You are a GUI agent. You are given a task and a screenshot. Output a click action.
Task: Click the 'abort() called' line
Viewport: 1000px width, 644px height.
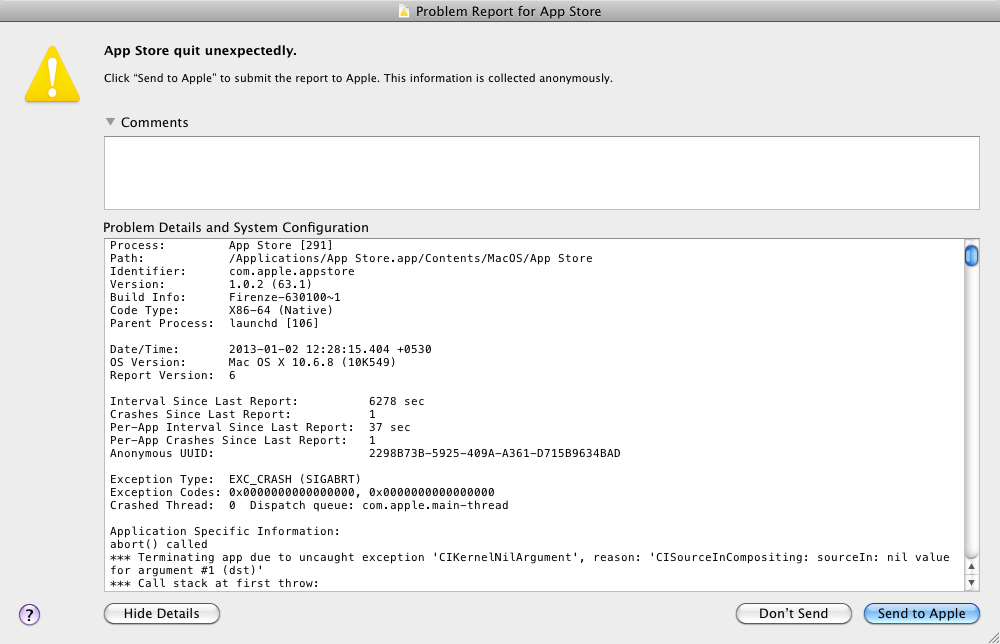tap(159, 545)
